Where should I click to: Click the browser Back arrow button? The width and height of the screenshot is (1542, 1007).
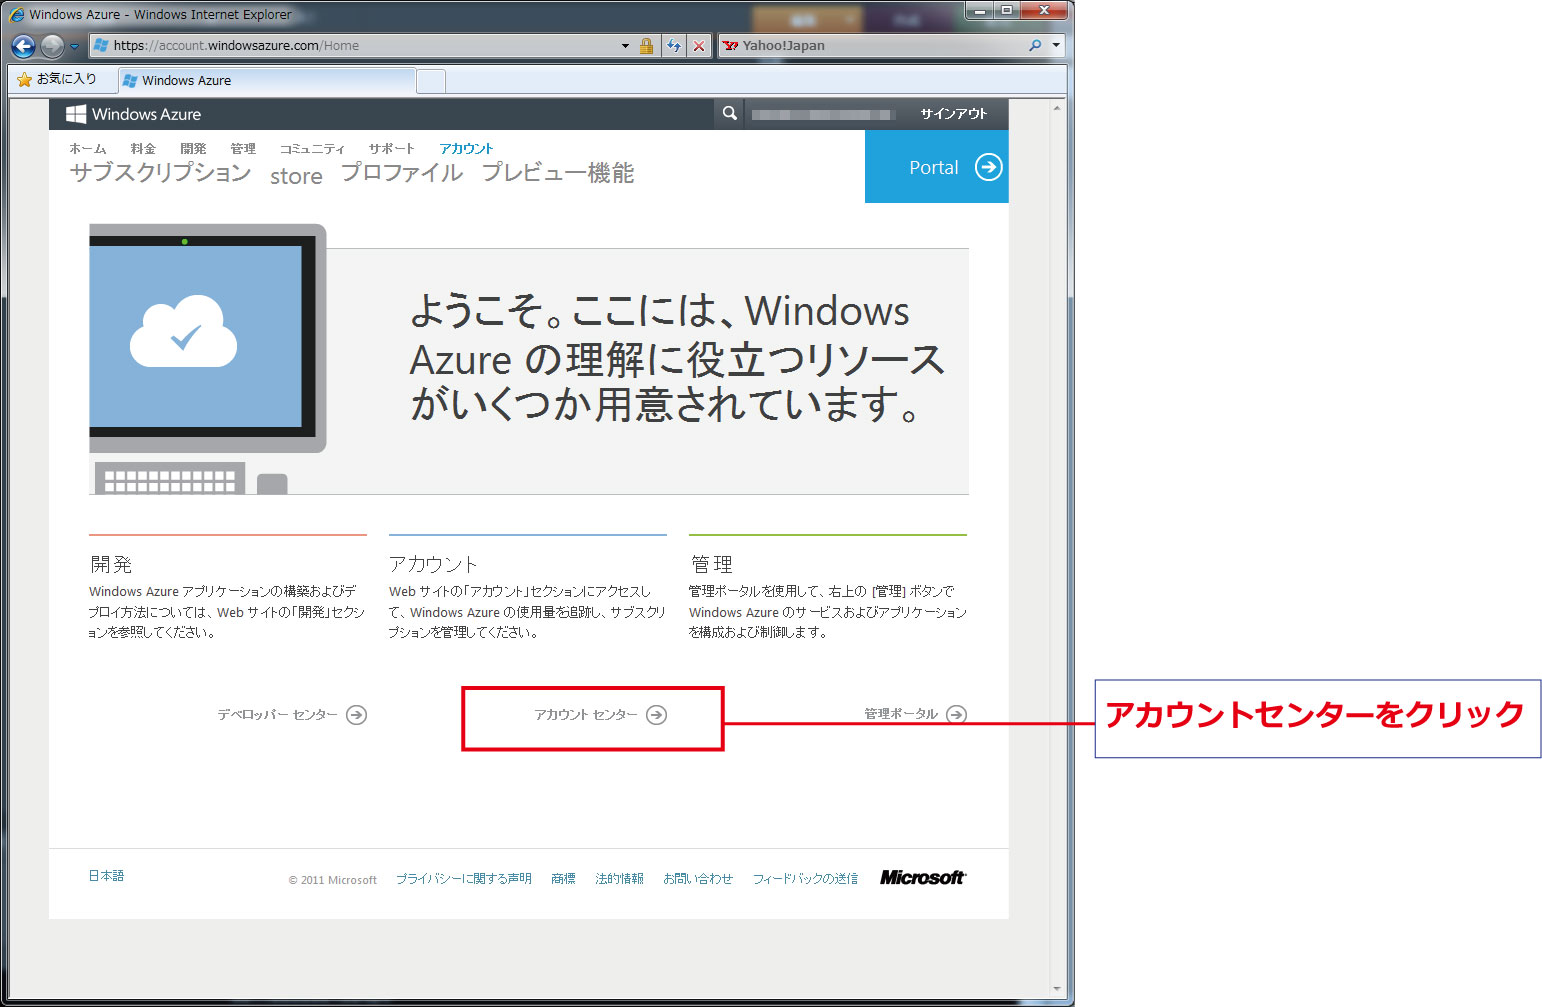(24, 45)
